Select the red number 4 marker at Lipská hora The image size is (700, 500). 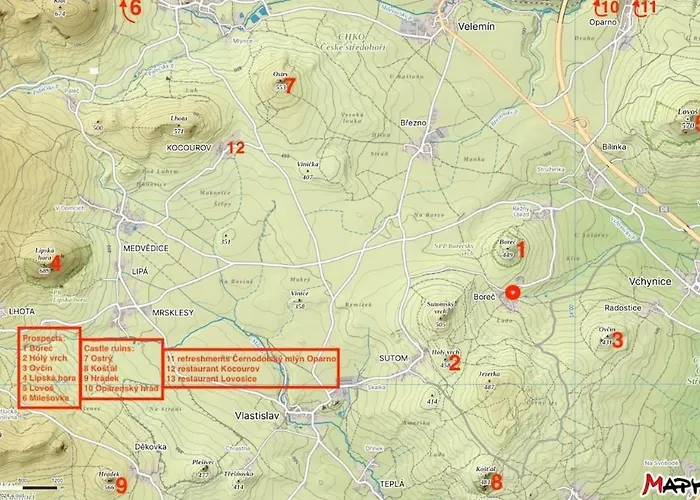point(55,263)
